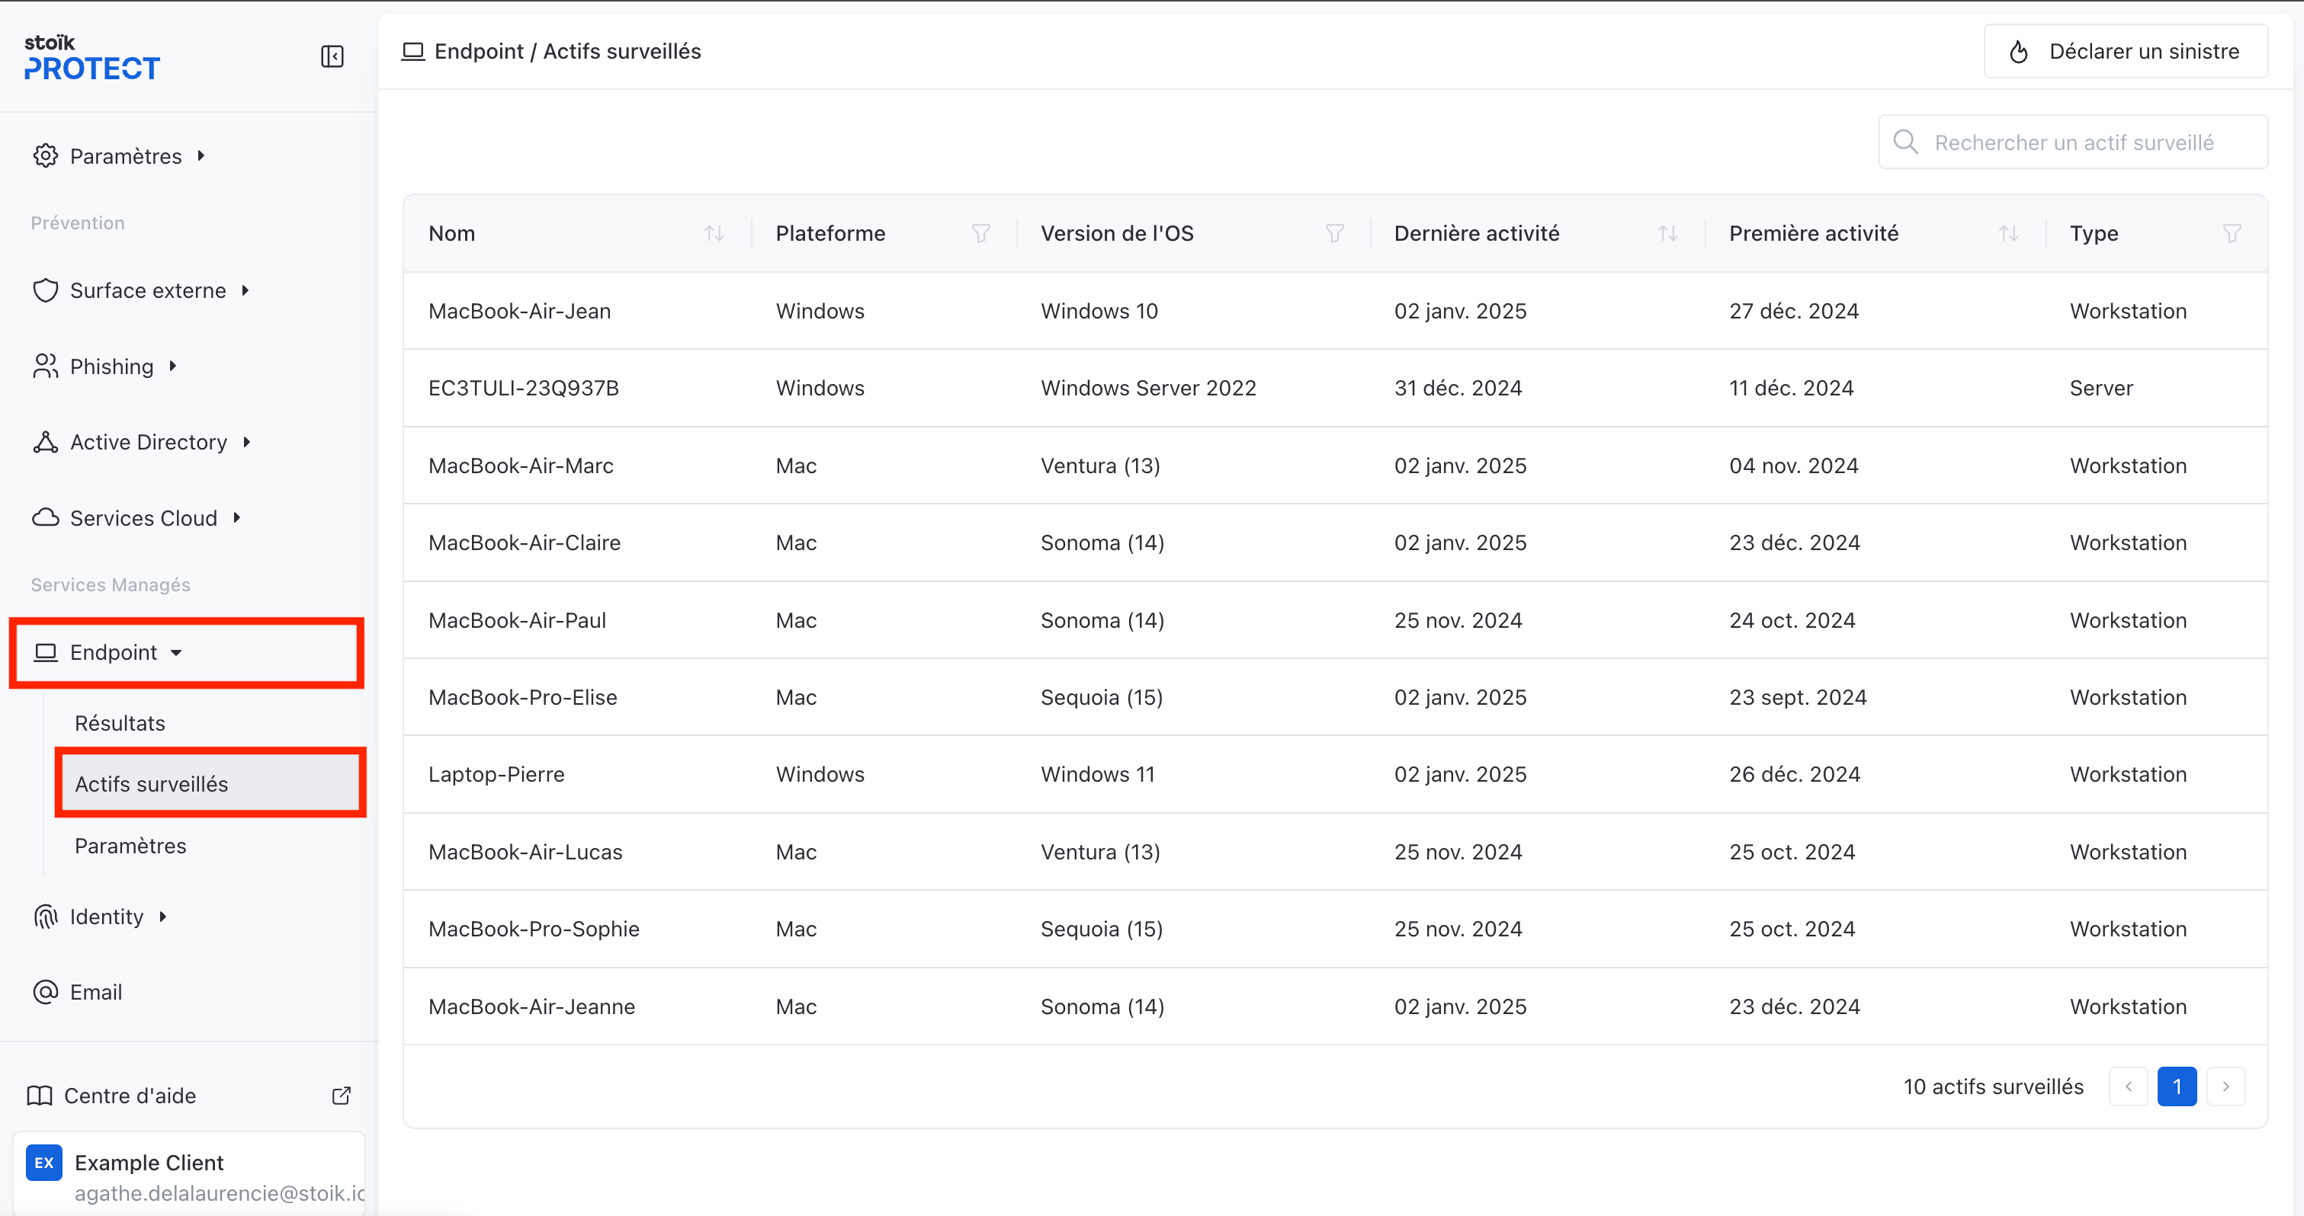Open Résultats under Endpoint
Image resolution: width=2304 pixels, height=1216 pixels.
point(120,723)
